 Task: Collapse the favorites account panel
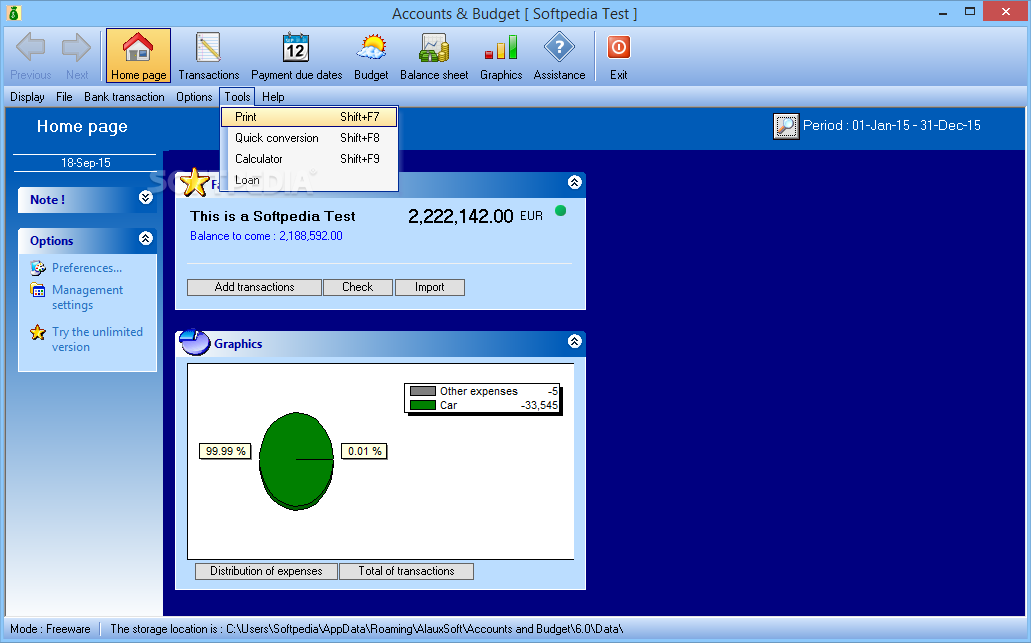click(575, 182)
